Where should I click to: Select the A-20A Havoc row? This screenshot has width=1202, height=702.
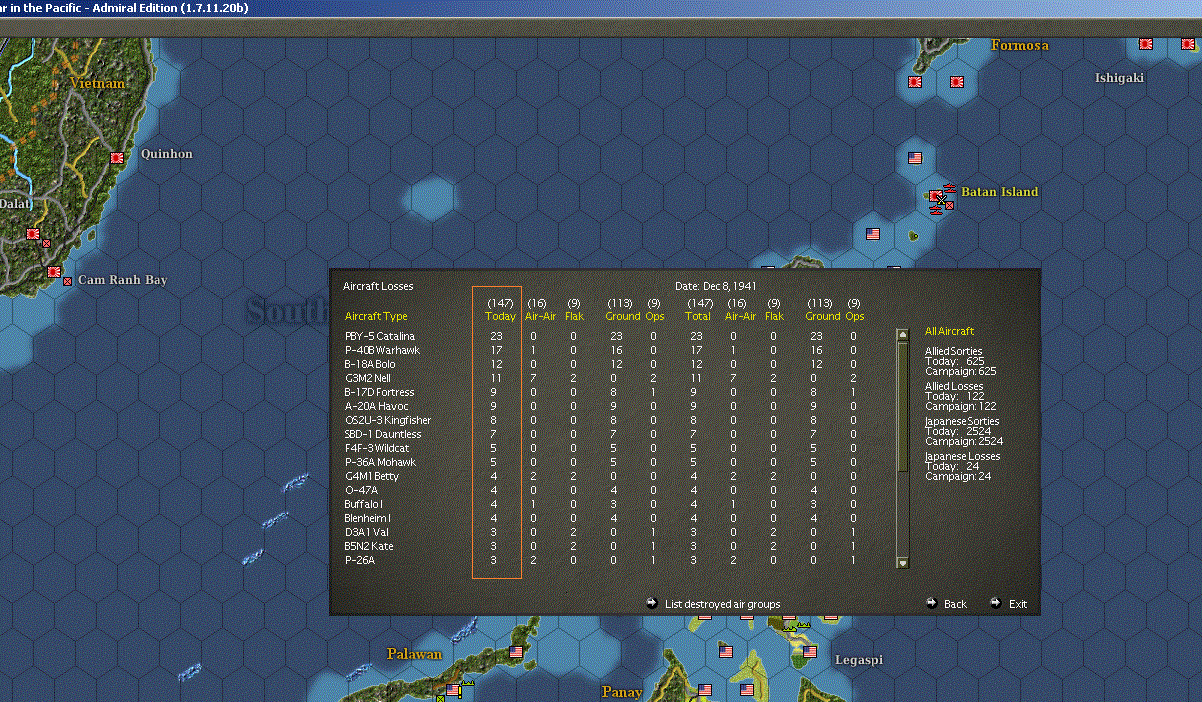(600, 406)
